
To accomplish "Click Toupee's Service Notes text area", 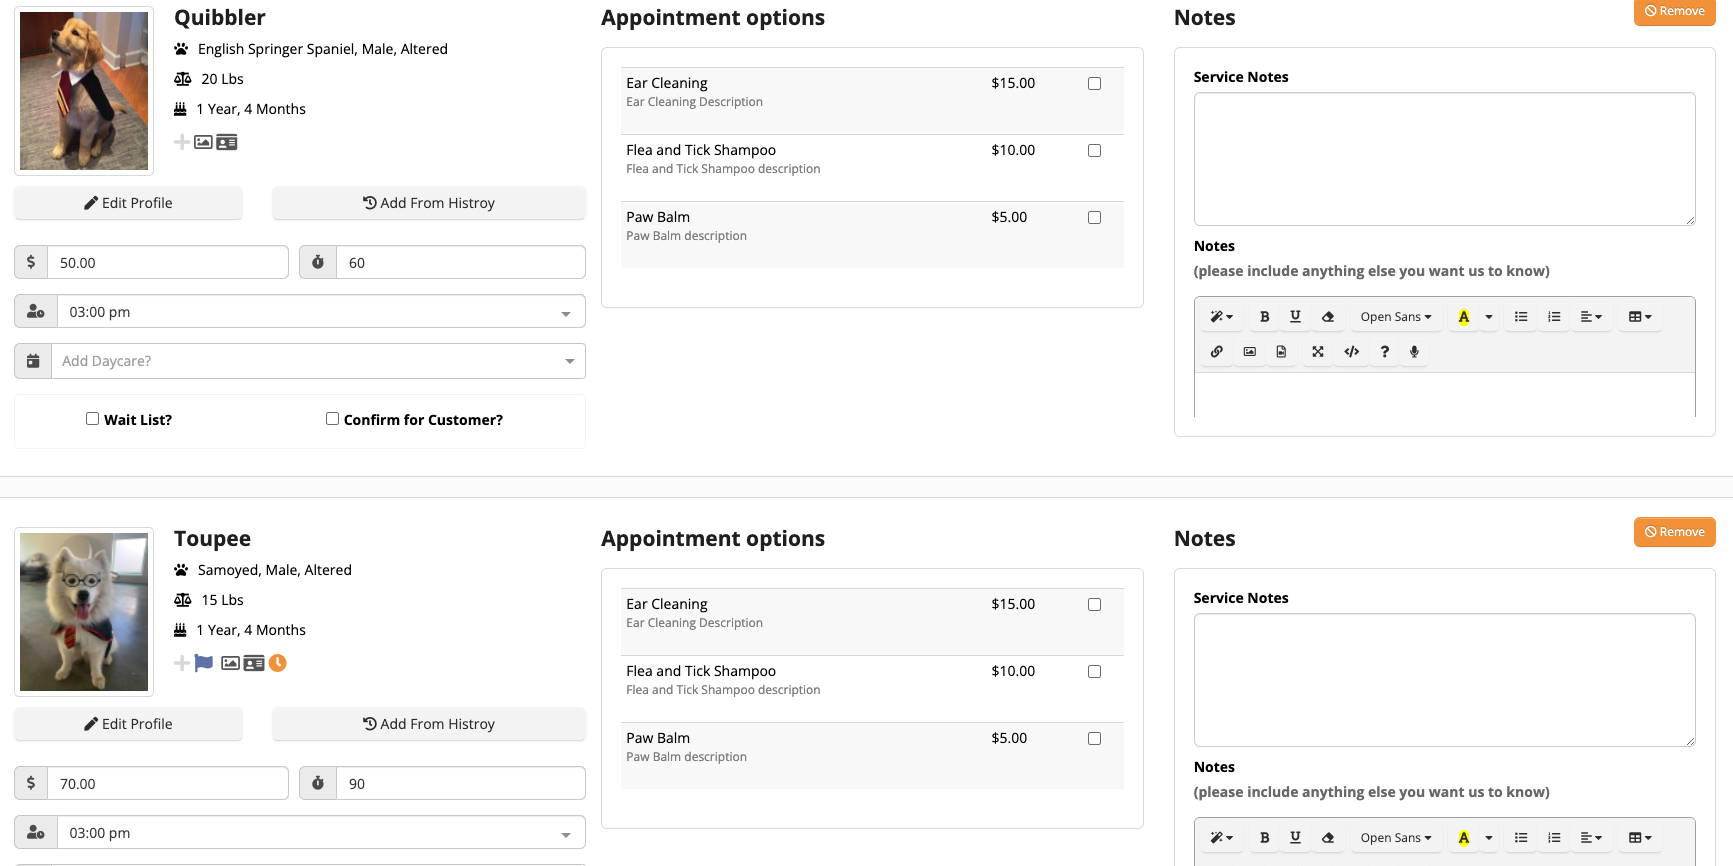I will tap(1444, 680).
